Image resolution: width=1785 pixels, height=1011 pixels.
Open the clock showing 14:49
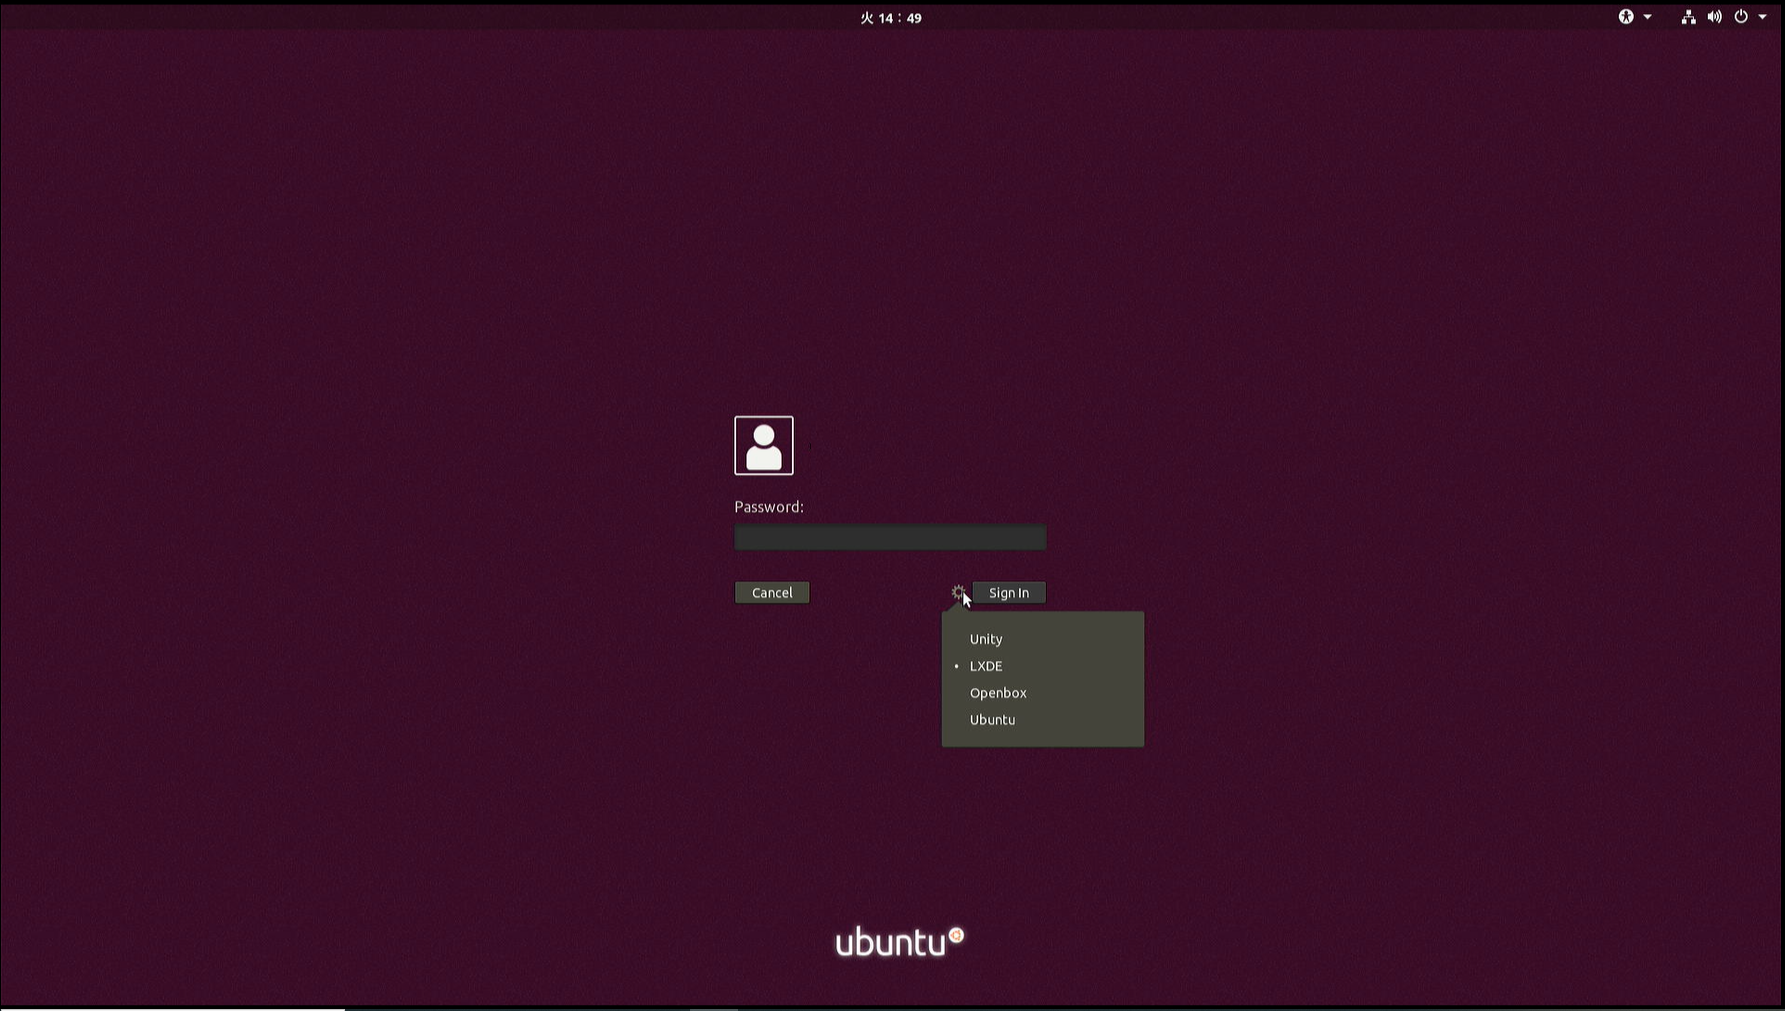click(891, 18)
